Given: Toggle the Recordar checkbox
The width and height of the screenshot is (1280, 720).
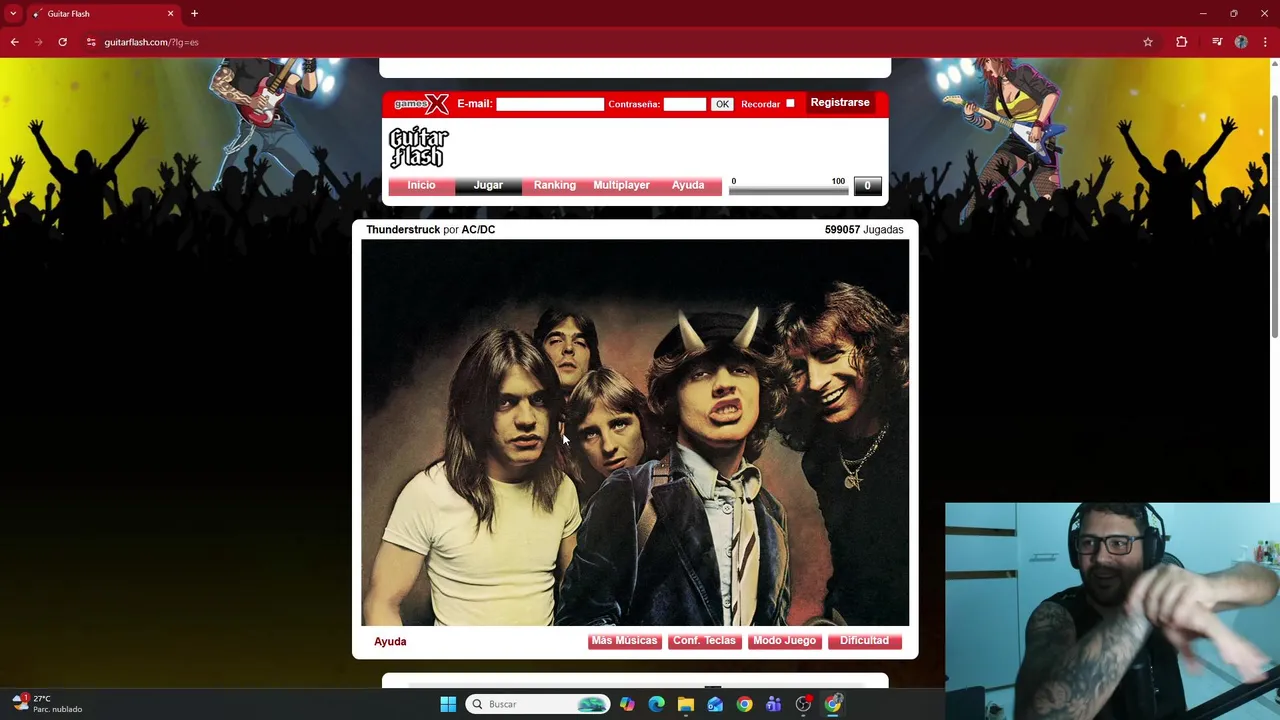Looking at the screenshot, I should [x=790, y=103].
